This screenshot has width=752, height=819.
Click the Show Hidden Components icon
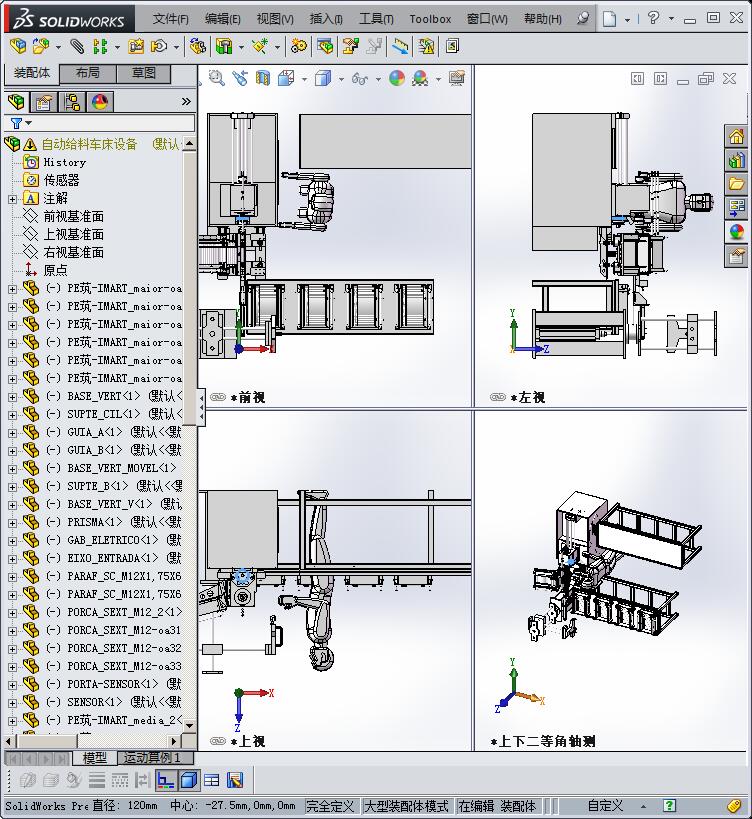[x=198, y=46]
